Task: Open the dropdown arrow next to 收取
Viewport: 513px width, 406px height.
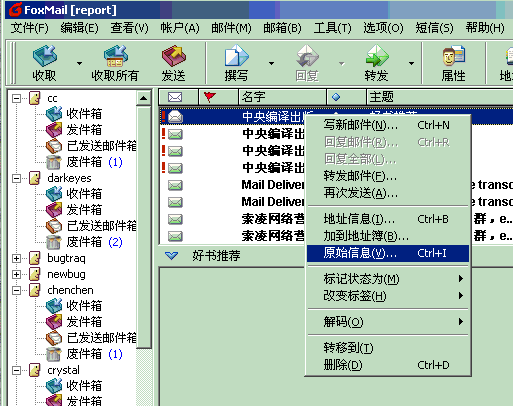Action: 79,63
